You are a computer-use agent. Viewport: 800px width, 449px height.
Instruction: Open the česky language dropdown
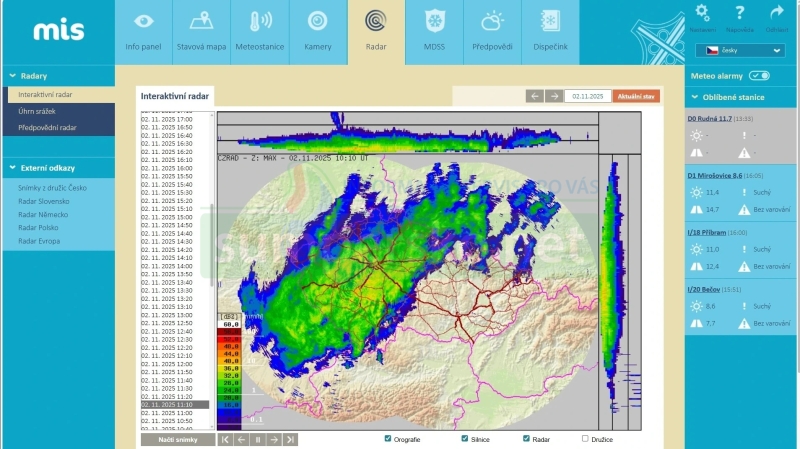pyautogui.click(x=745, y=50)
